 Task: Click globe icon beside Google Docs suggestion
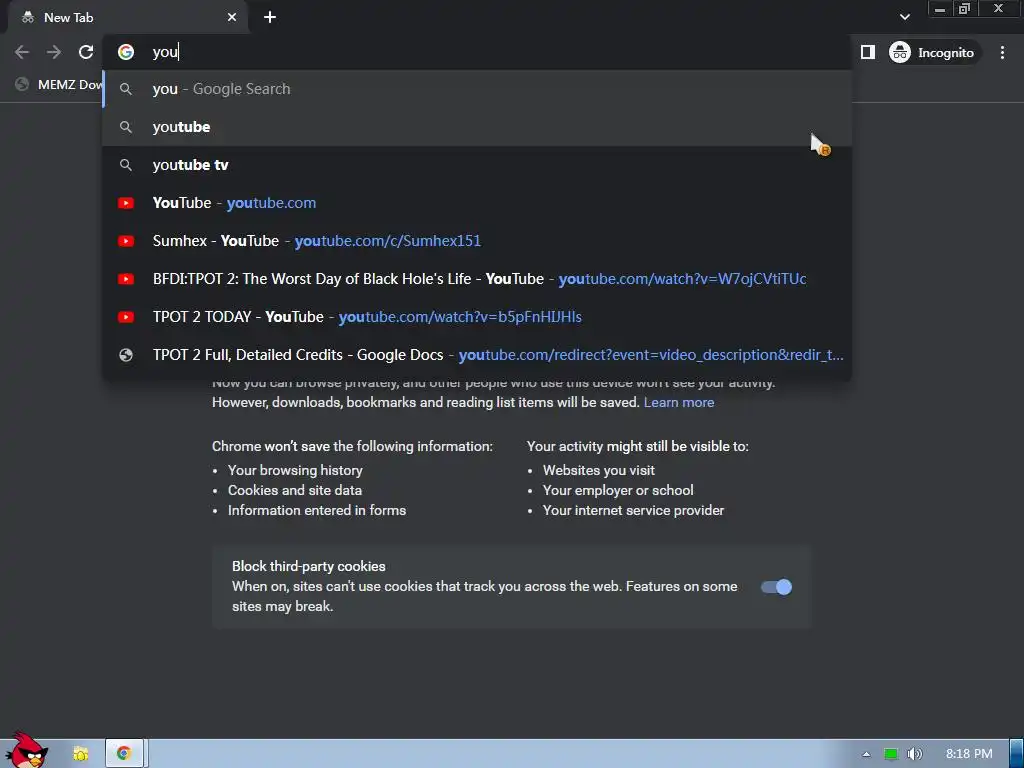(x=126, y=355)
